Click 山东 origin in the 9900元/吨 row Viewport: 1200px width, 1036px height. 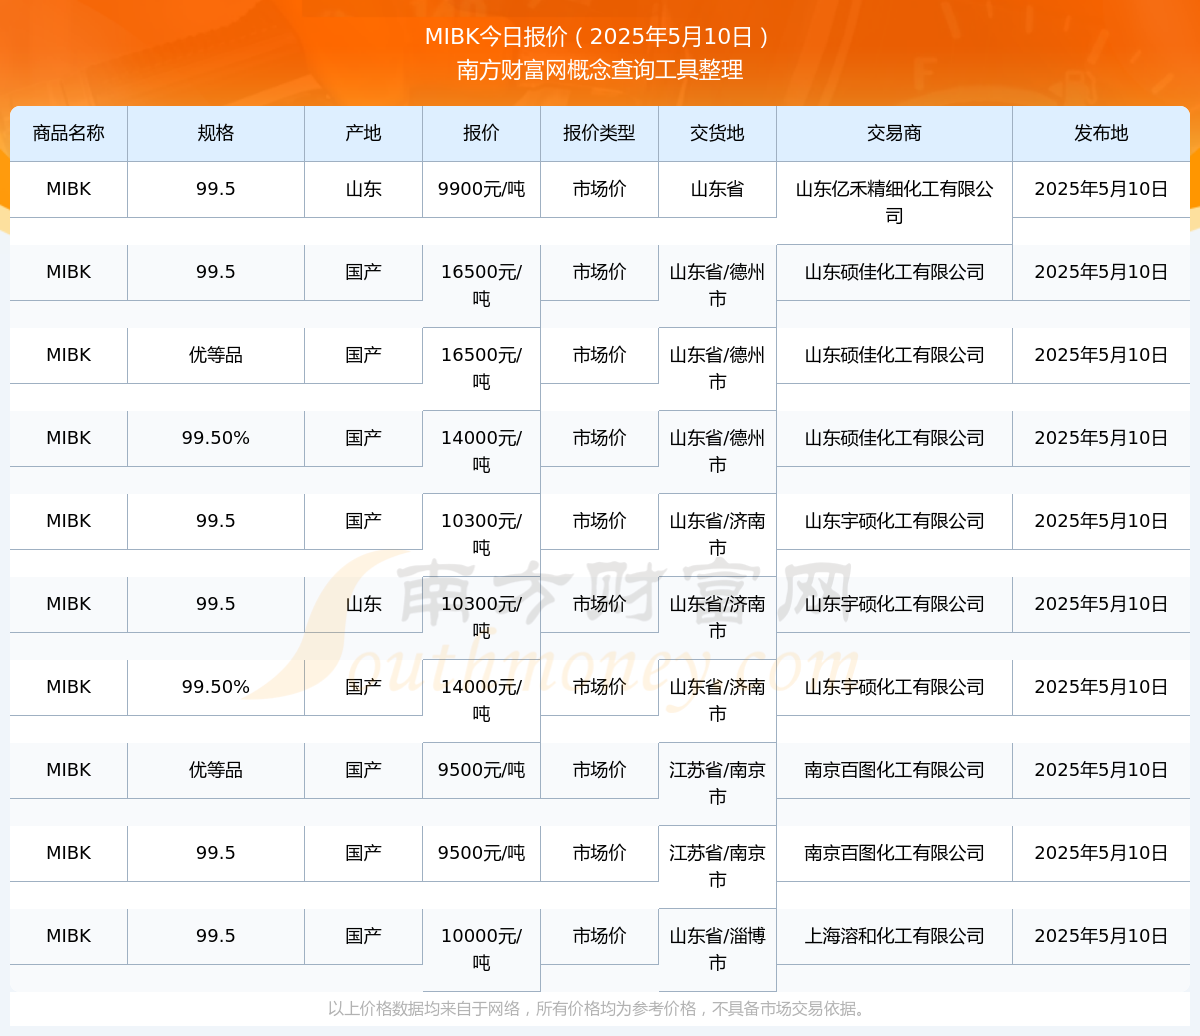364,189
